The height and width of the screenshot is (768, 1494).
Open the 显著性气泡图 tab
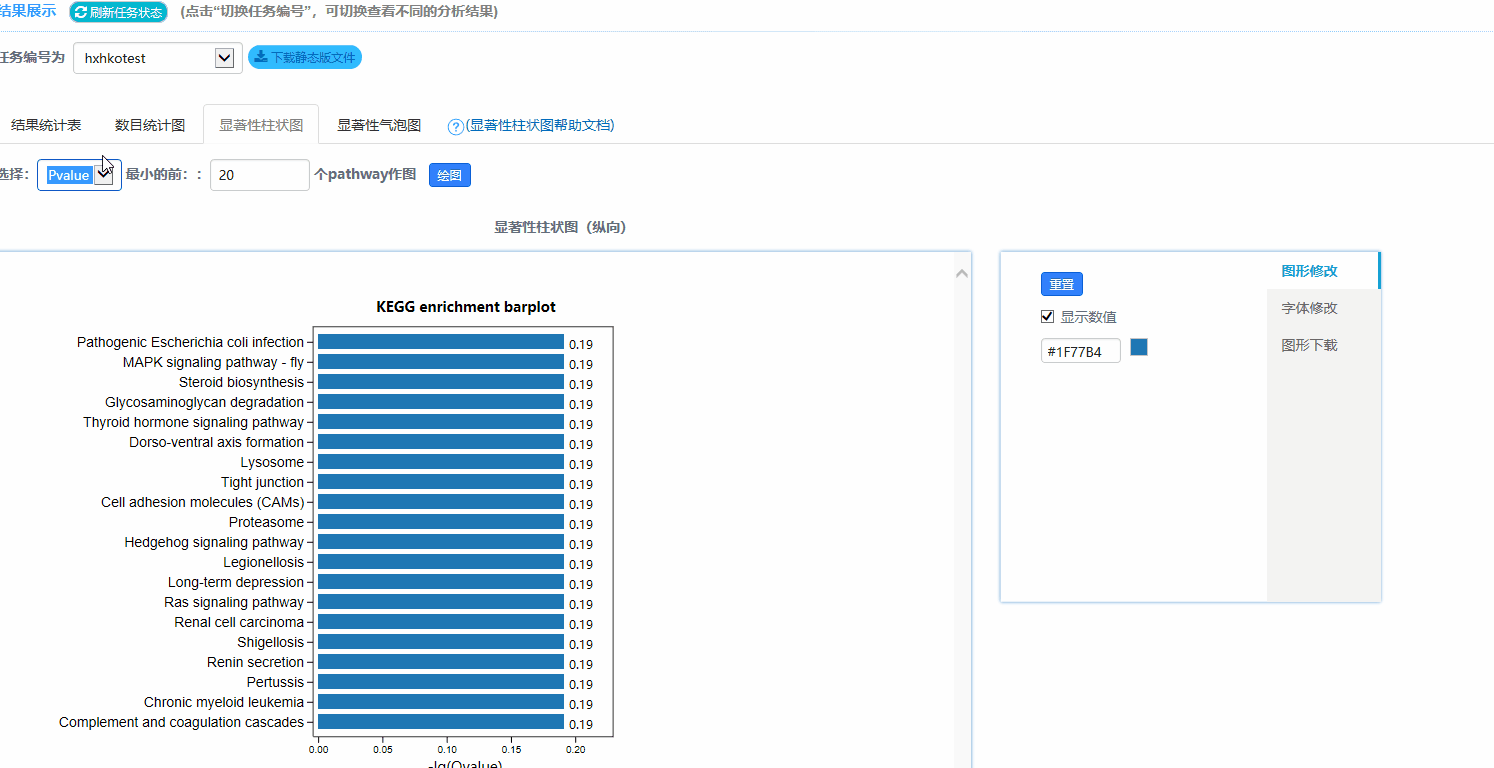coord(379,125)
